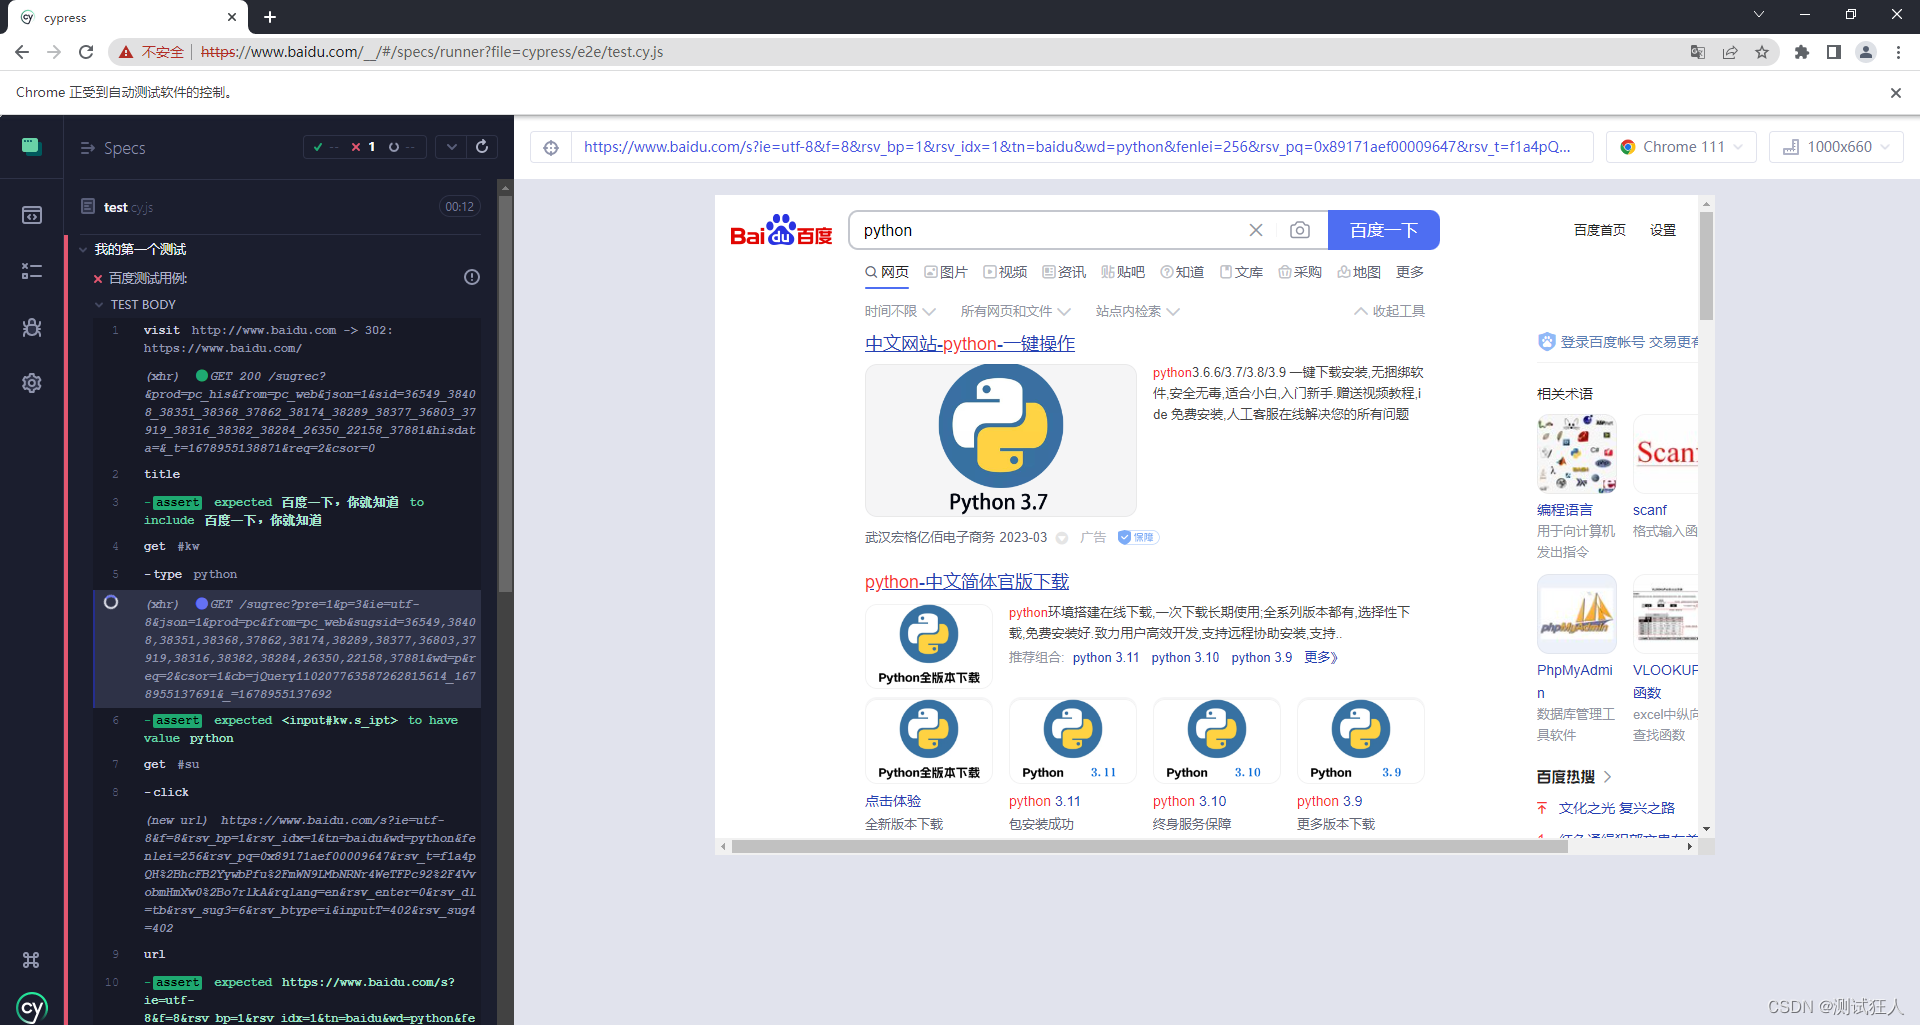This screenshot has width=1920, height=1025.
Task: Click the Baidu search input field
Action: pyautogui.click(x=1048, y=230)
